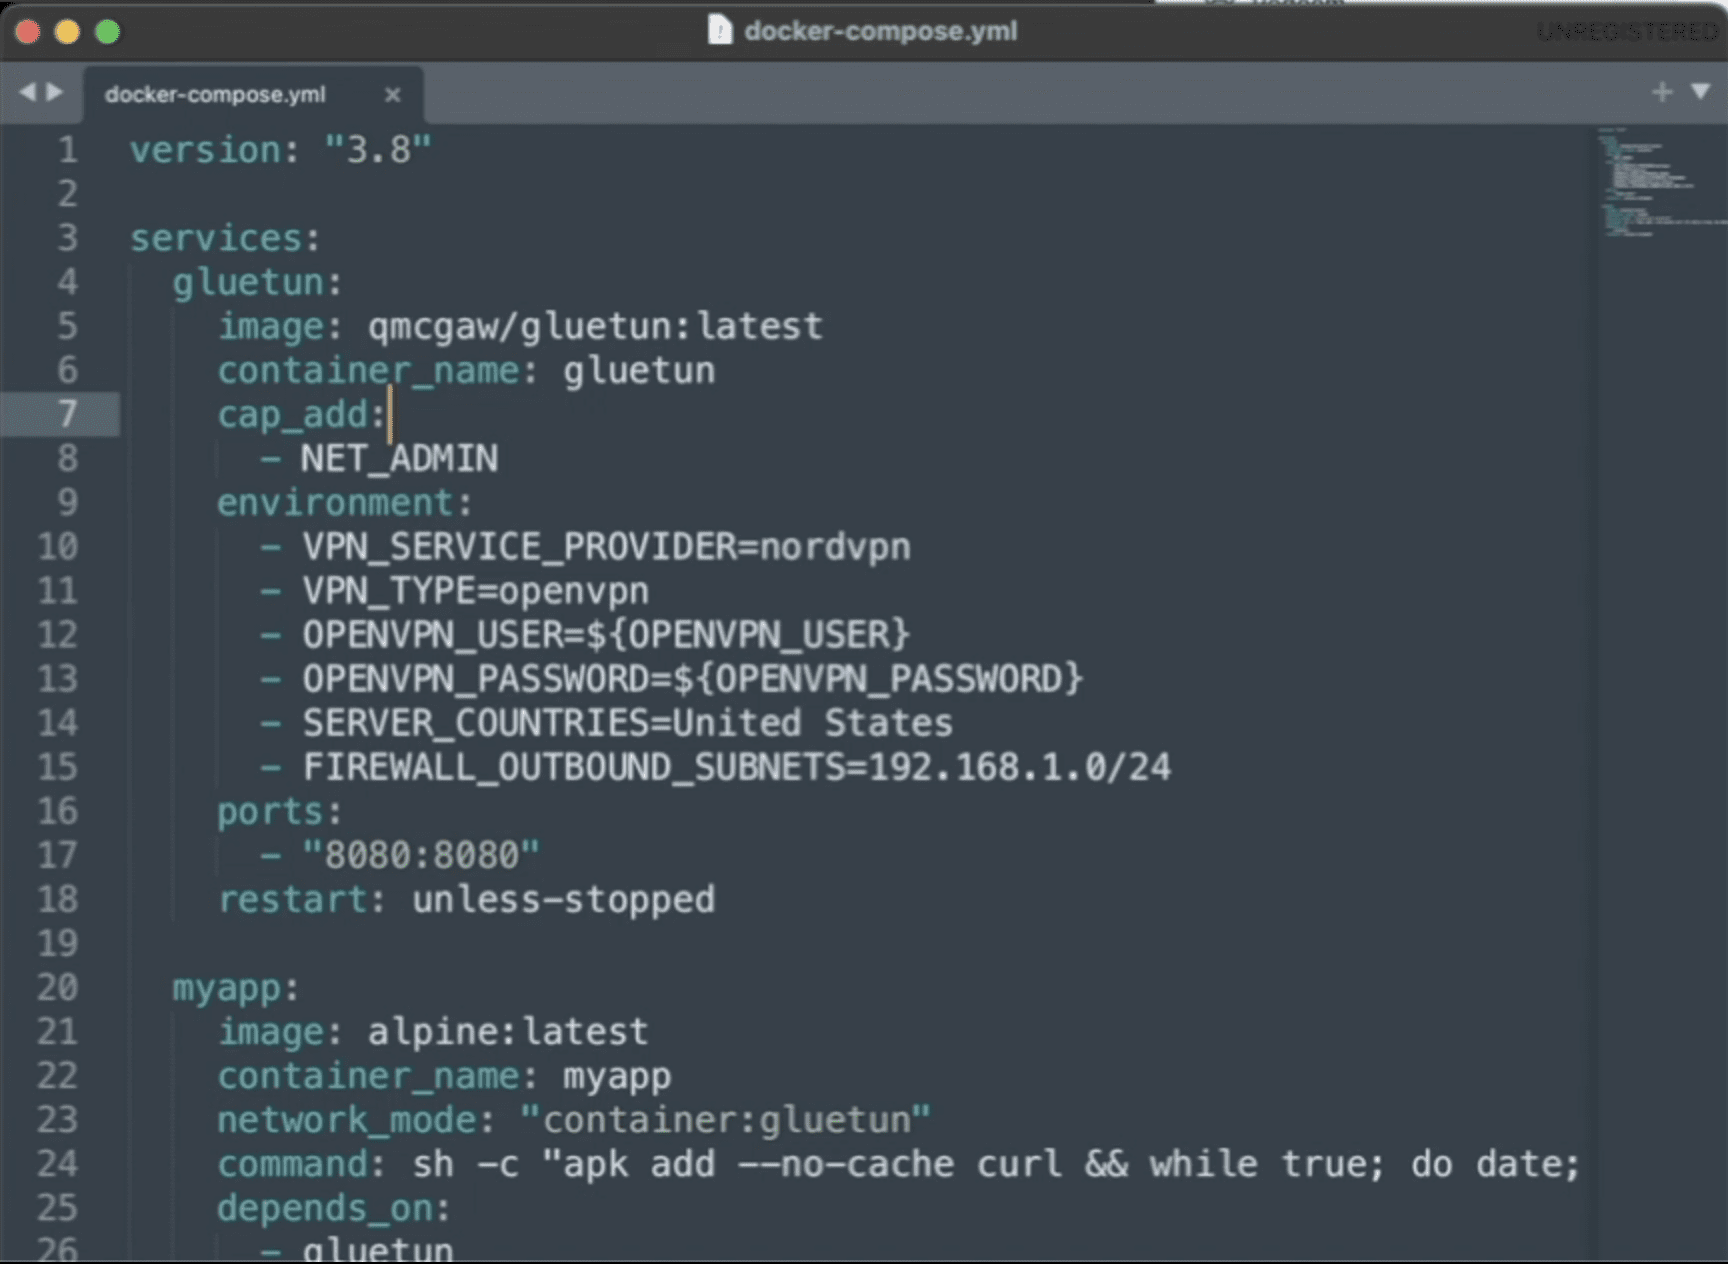Open the tab list dropdown arrow
Image resolution: width=1728 pixels, height=1264 pixels.
(x=1700, y=92)
